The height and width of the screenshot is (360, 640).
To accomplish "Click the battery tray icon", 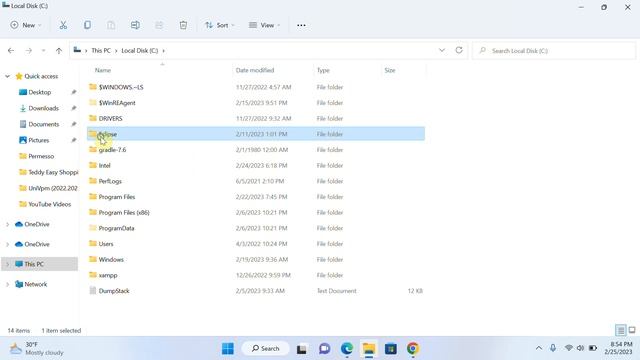I will tap(593, 348).
